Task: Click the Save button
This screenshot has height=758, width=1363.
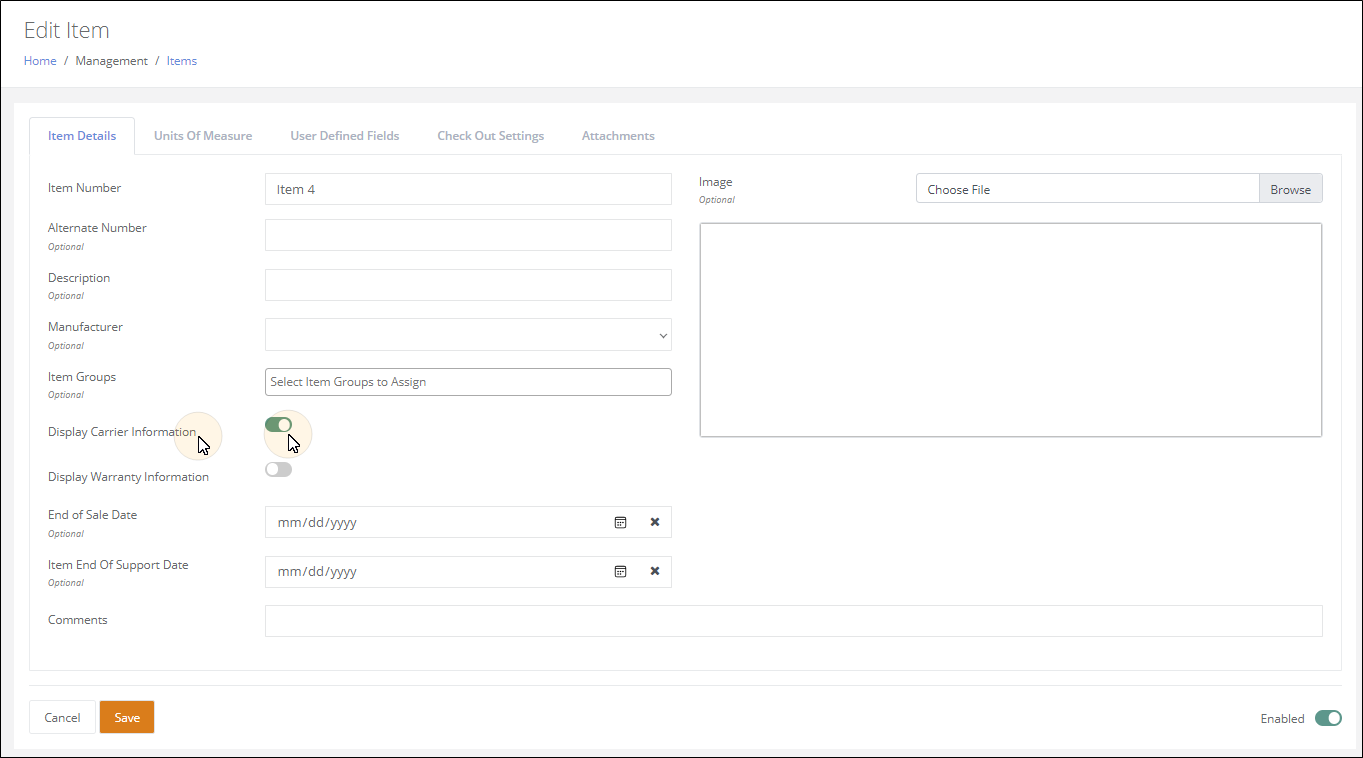Action: [127, 717]
